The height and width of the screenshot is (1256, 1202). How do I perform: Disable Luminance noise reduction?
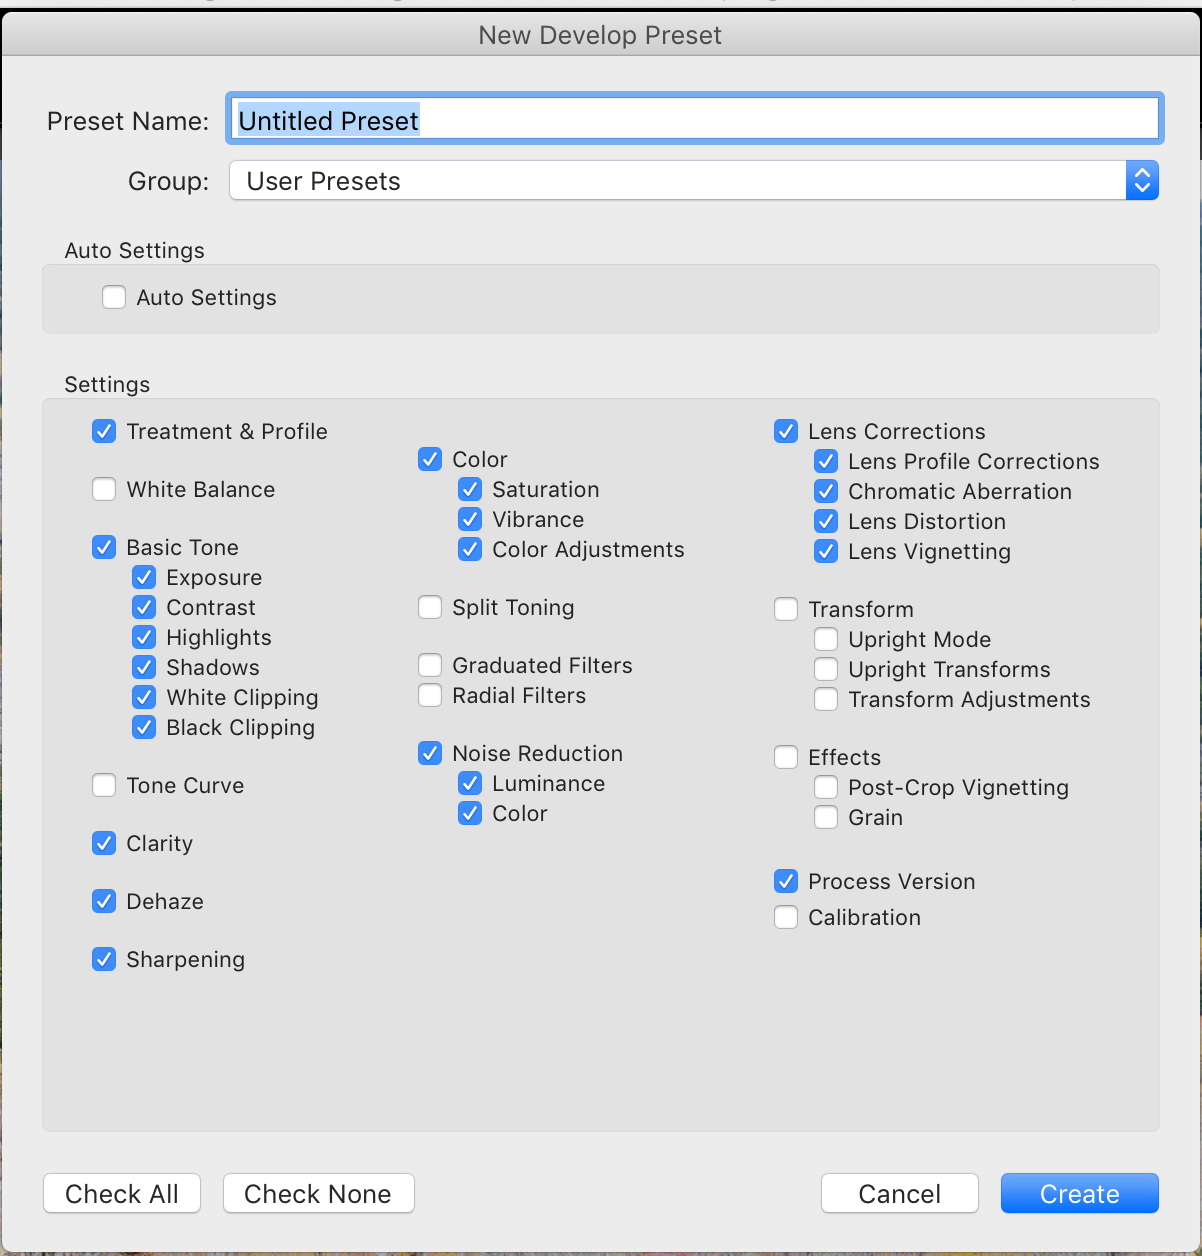coord(470,783)
